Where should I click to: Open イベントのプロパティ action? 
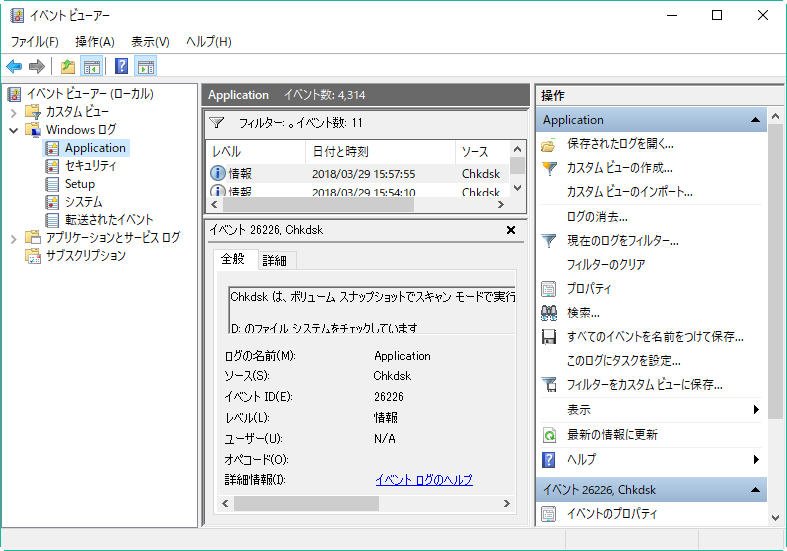click(612, 513)
